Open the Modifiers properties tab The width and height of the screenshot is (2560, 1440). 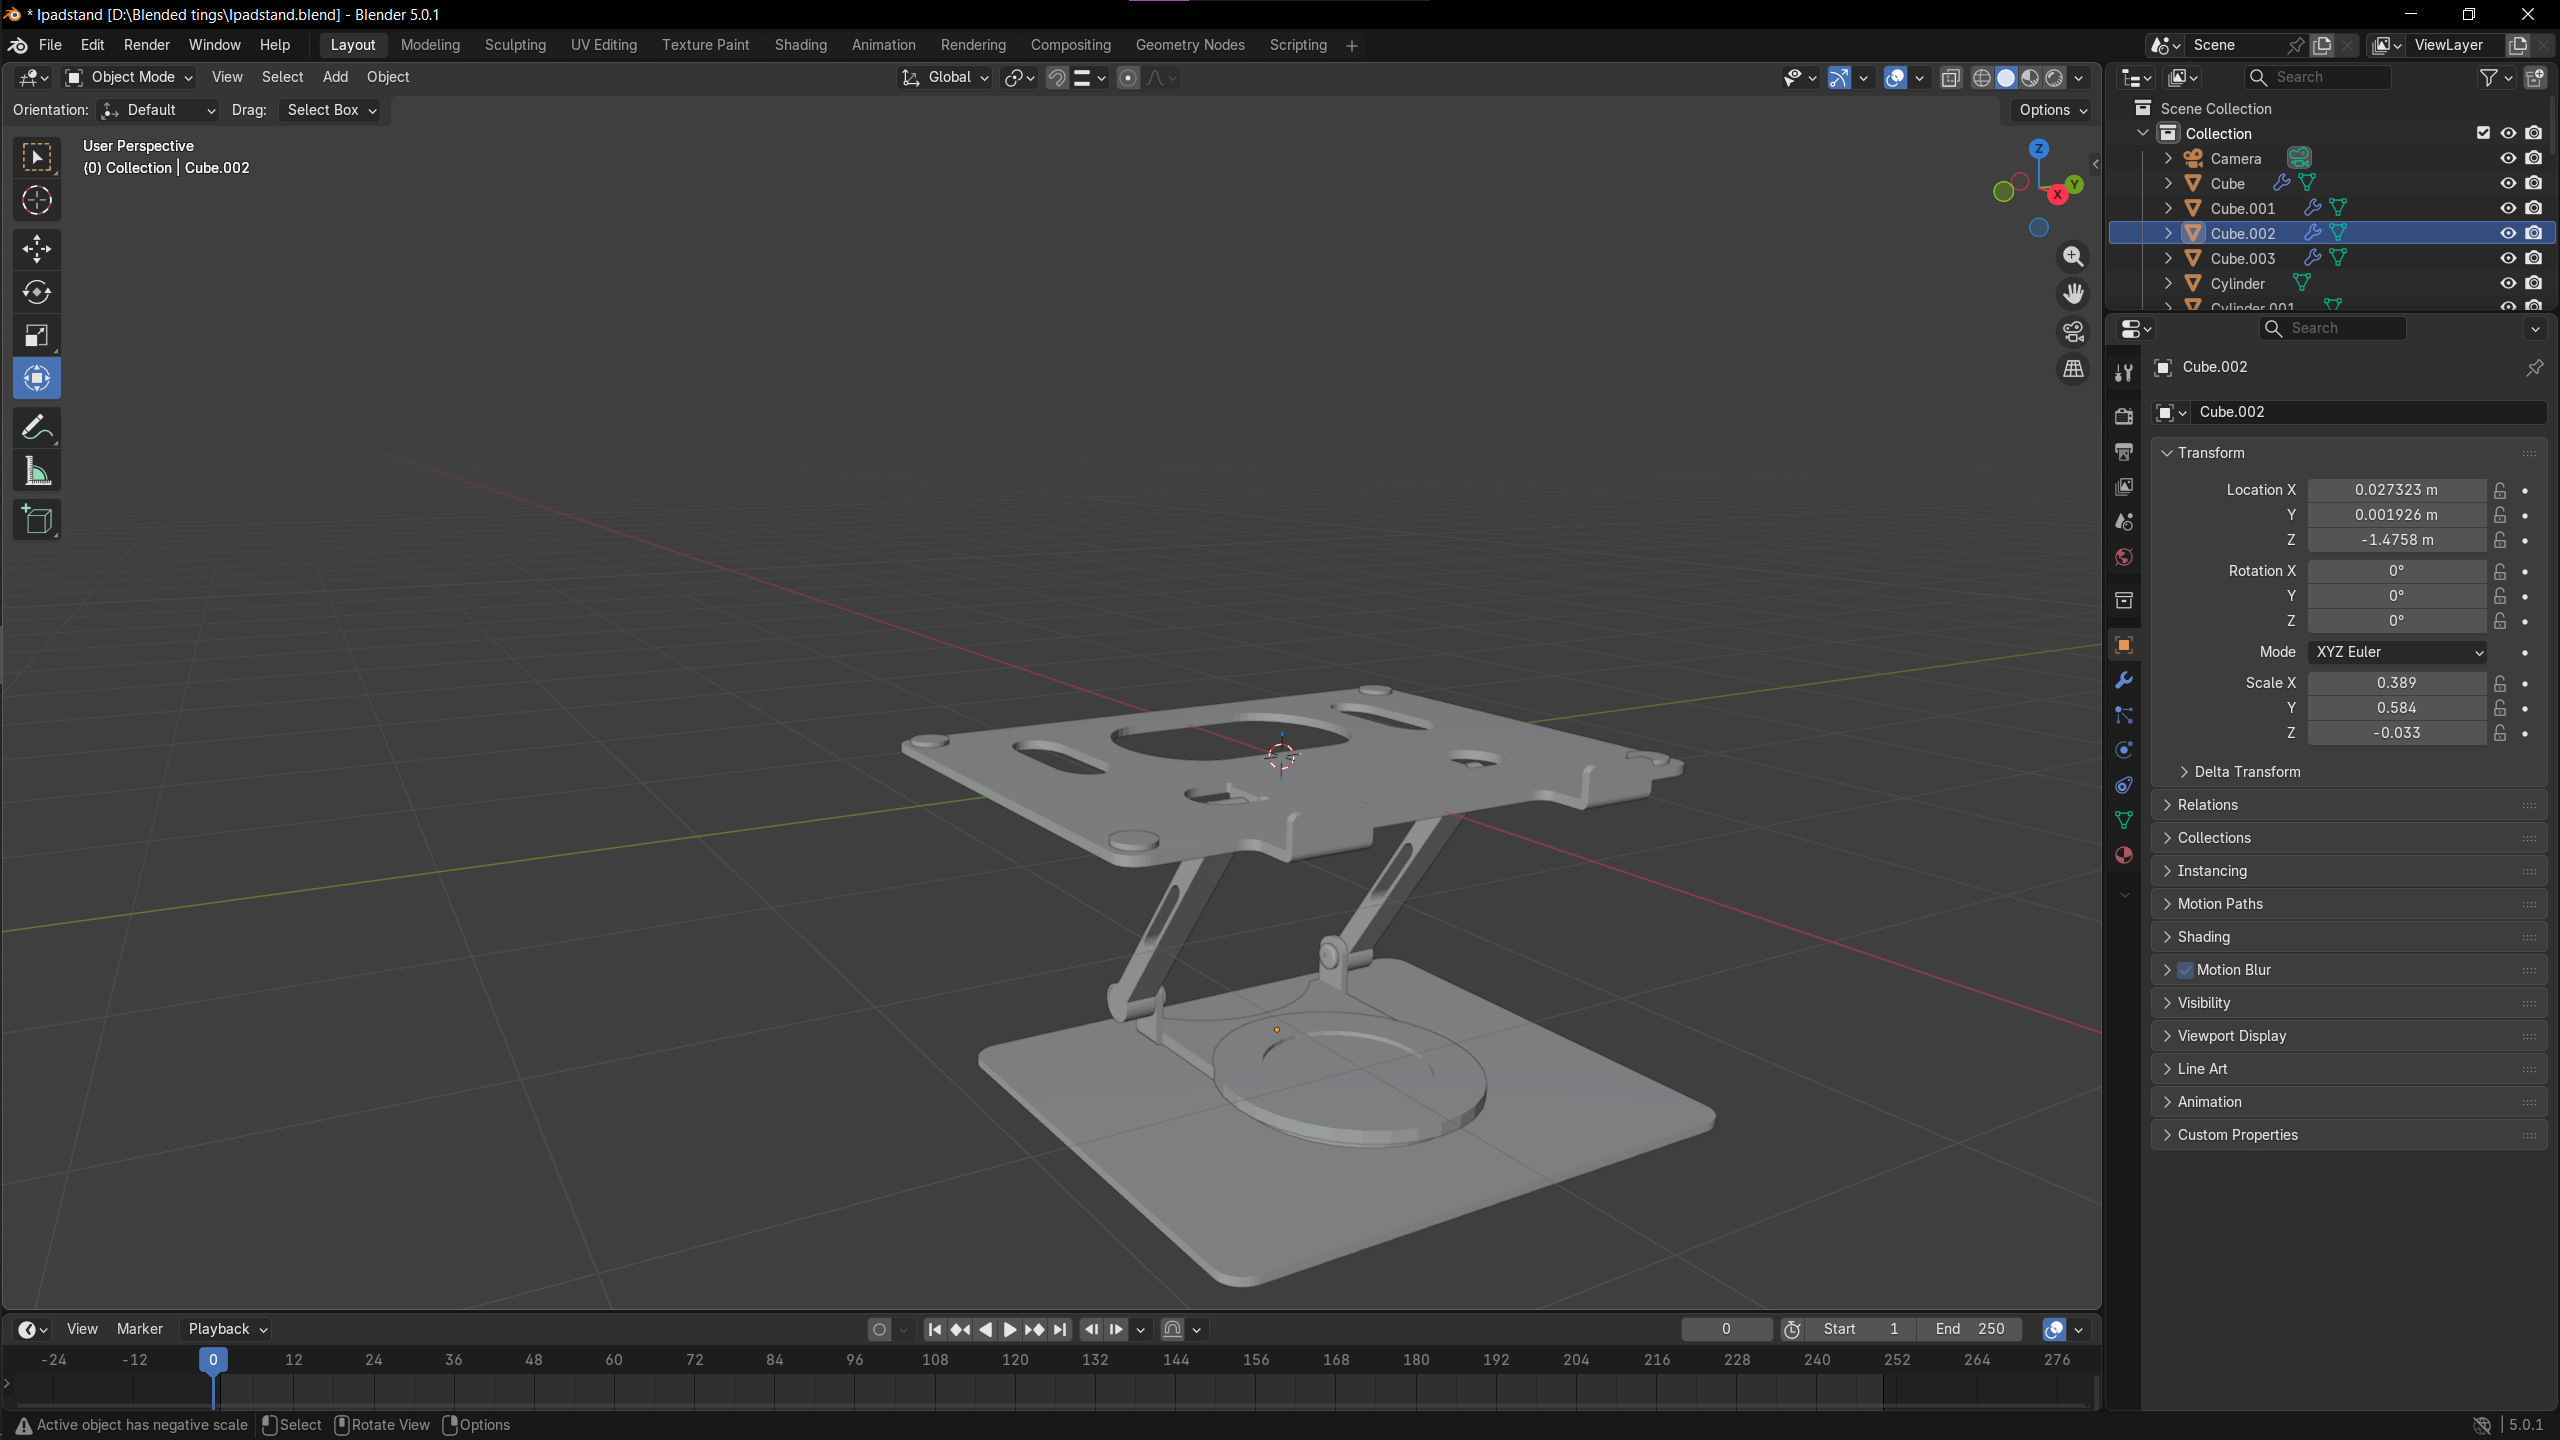coord(2124,680)
